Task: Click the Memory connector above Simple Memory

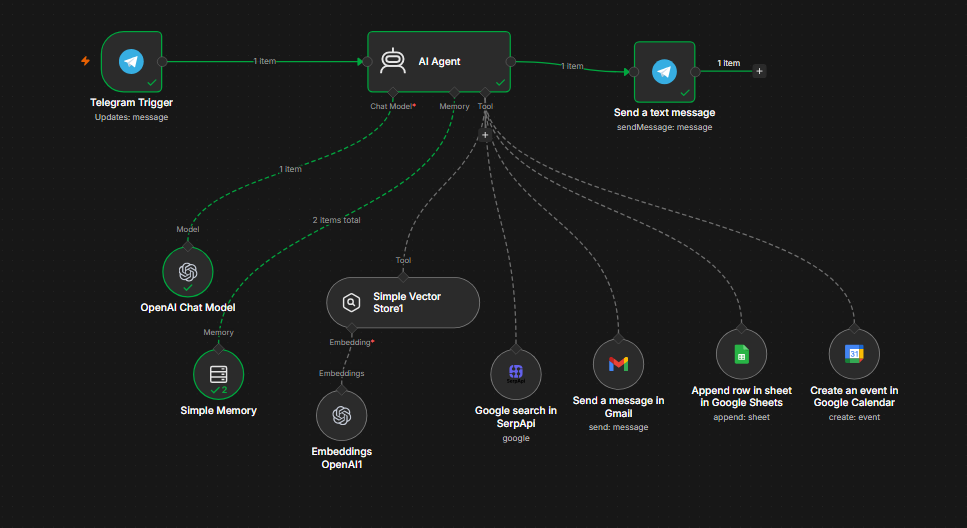Action: 218,349
